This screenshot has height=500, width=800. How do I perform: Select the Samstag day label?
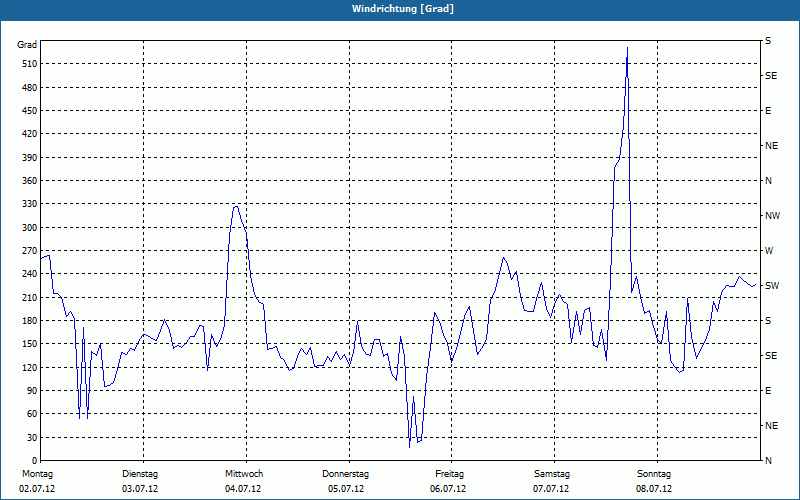(x=552, y=474)
